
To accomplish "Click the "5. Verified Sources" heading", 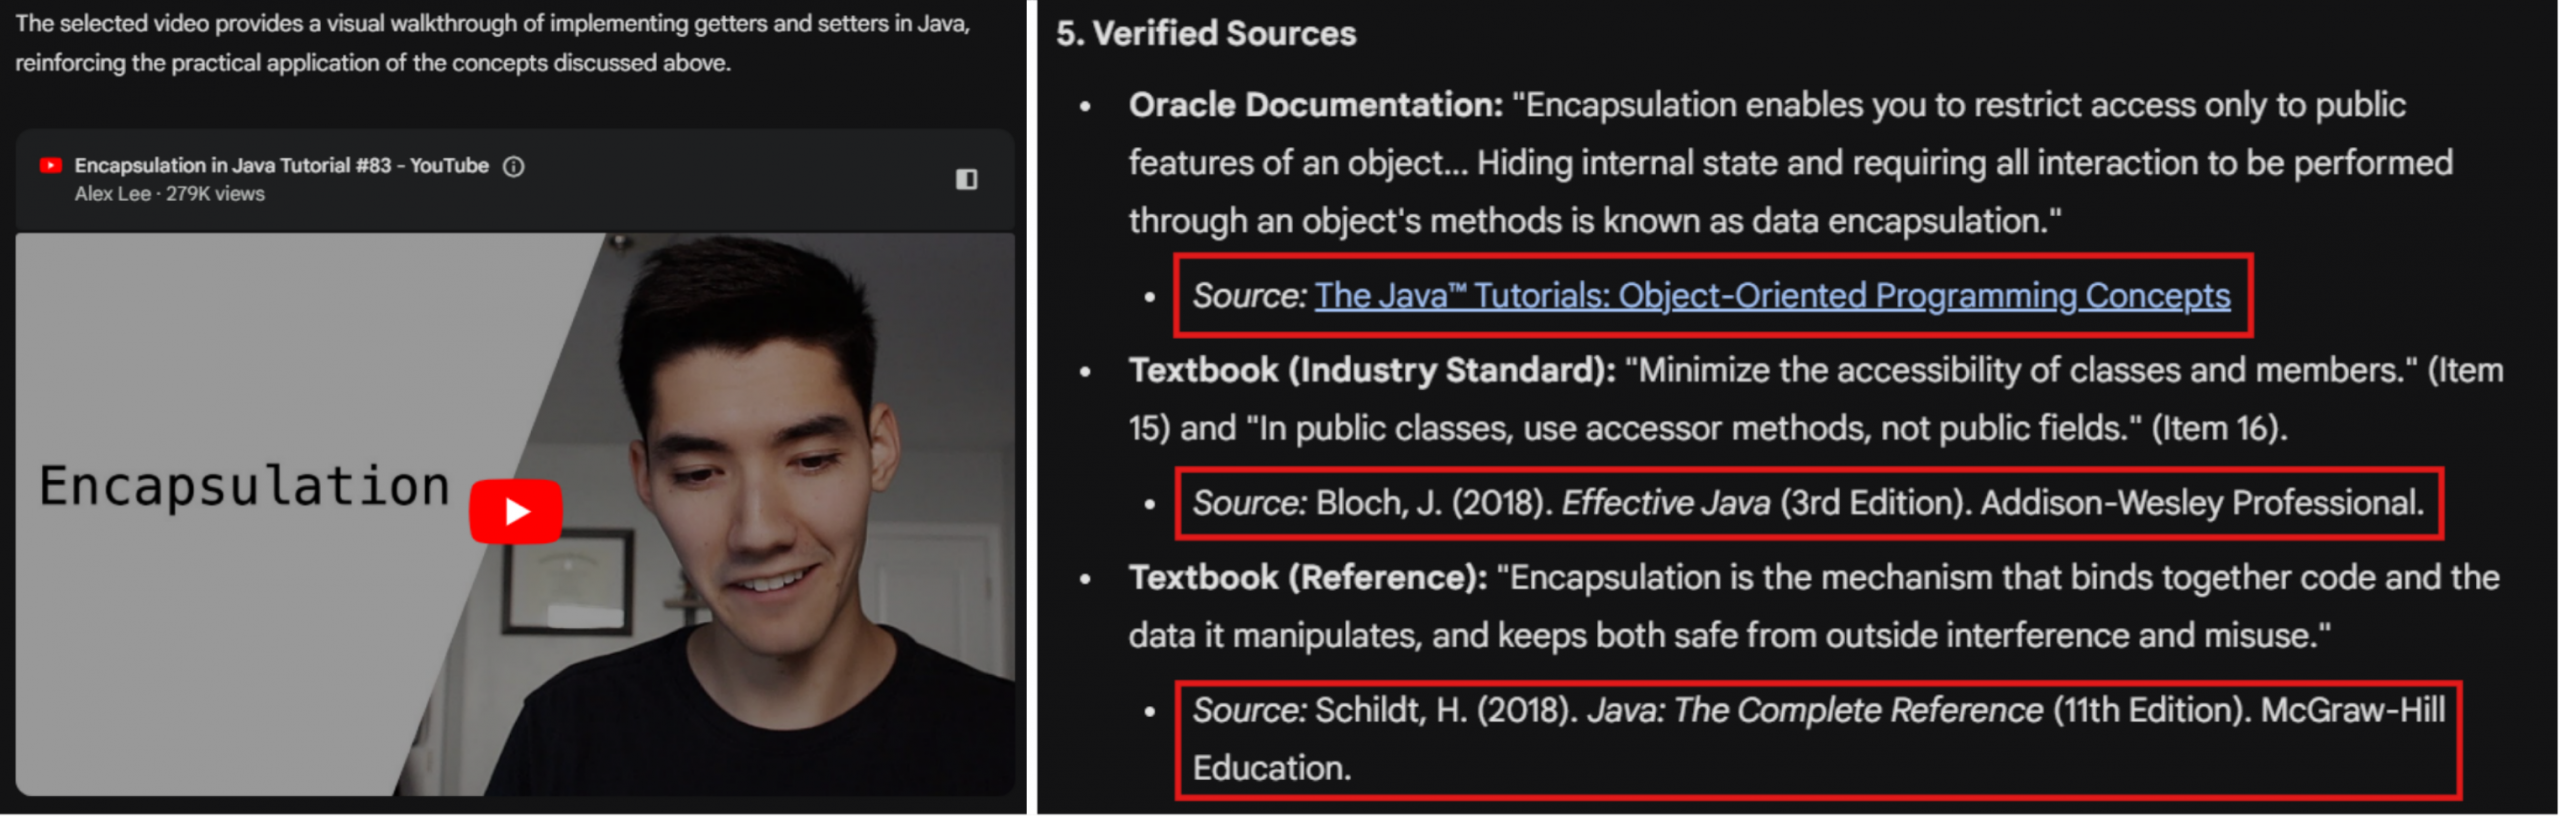I will [1206, 34].
